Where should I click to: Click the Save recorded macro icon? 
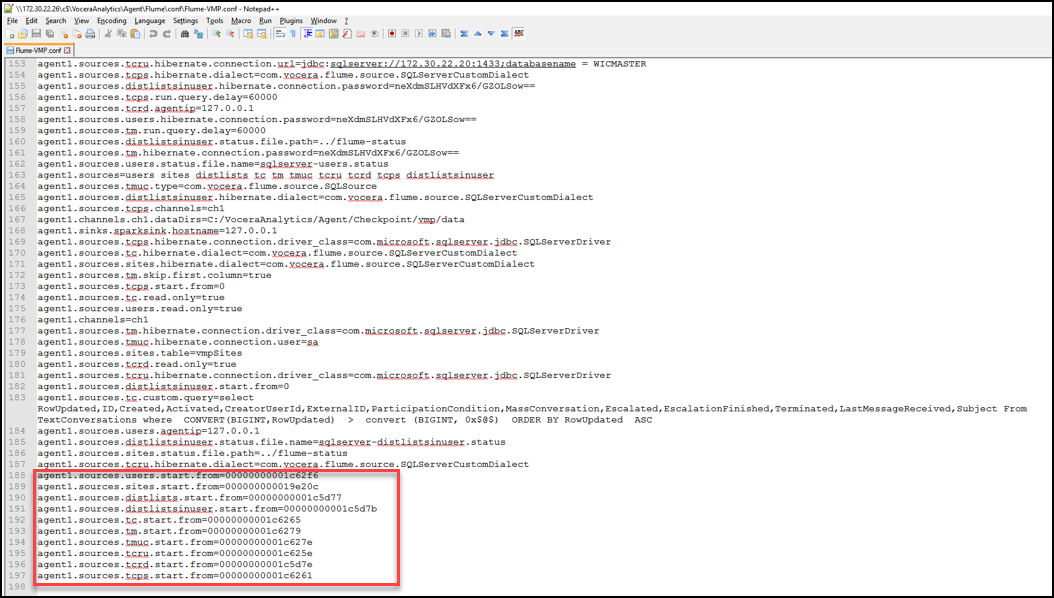tap(445, 34)
